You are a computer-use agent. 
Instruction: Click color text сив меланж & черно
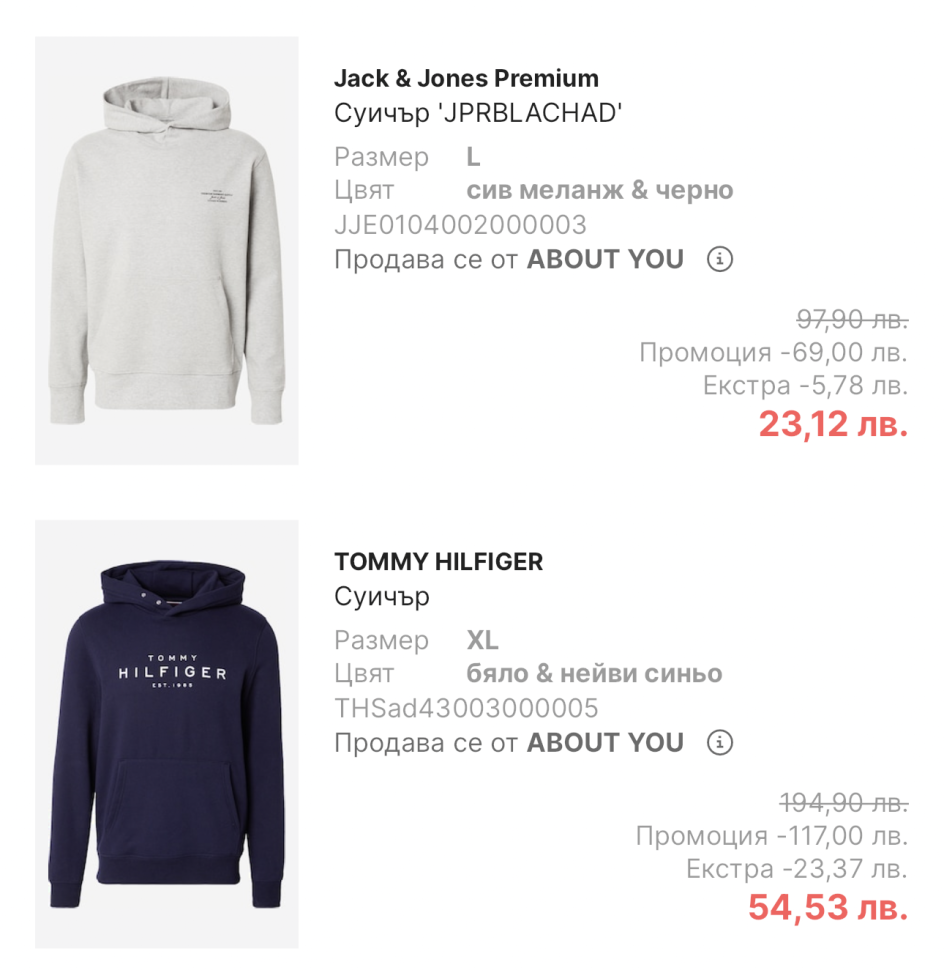coord(600,190)
